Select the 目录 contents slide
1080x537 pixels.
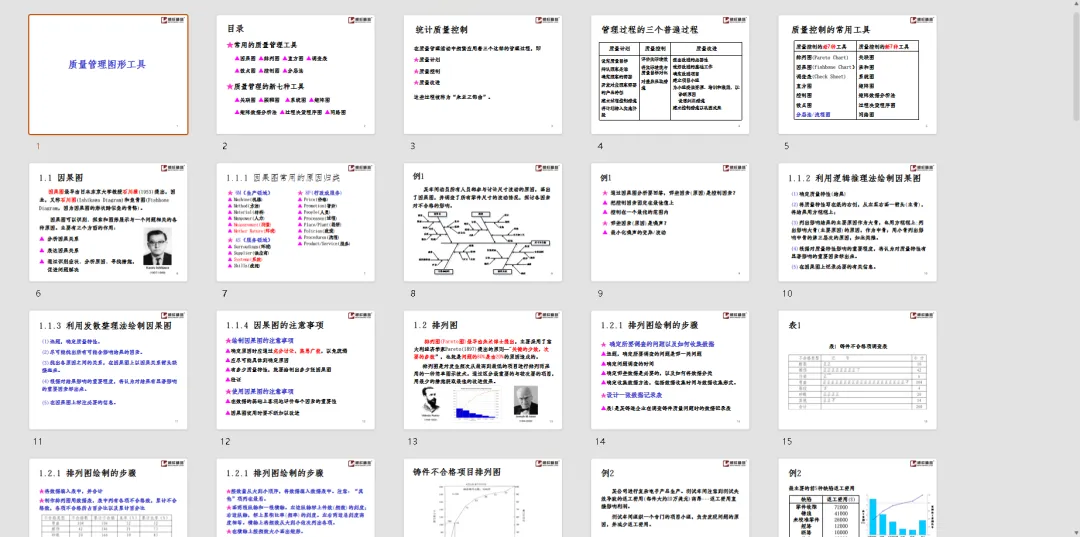[295, 74]
